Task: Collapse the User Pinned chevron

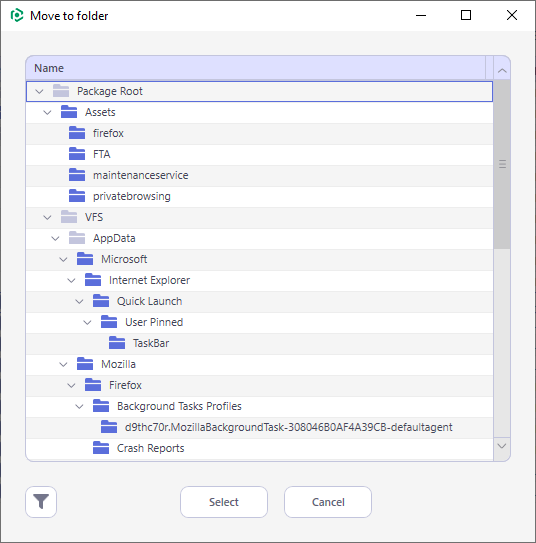Action: pyautogui.click(x=87, y=322)
